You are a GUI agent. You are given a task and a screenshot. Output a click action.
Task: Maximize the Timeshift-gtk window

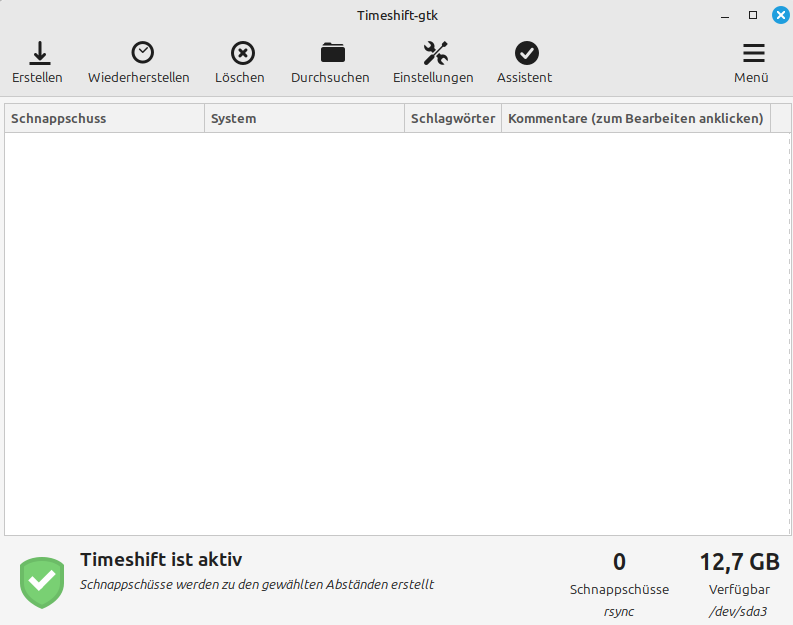click(753, 15)
